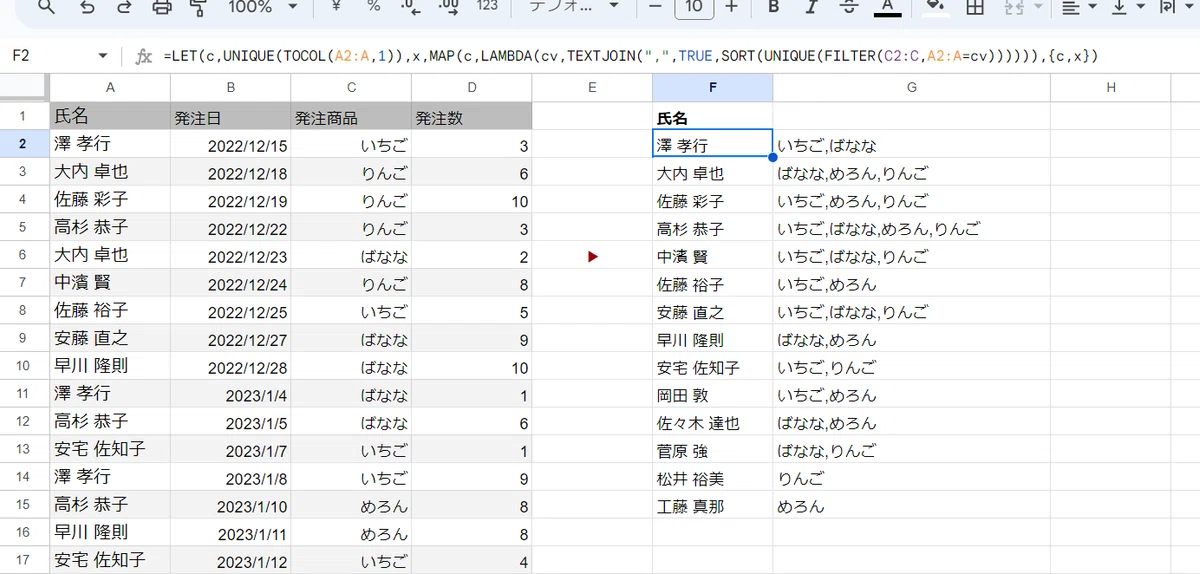
Task: Redo the last undone action
Action: (x=123, y=6)
